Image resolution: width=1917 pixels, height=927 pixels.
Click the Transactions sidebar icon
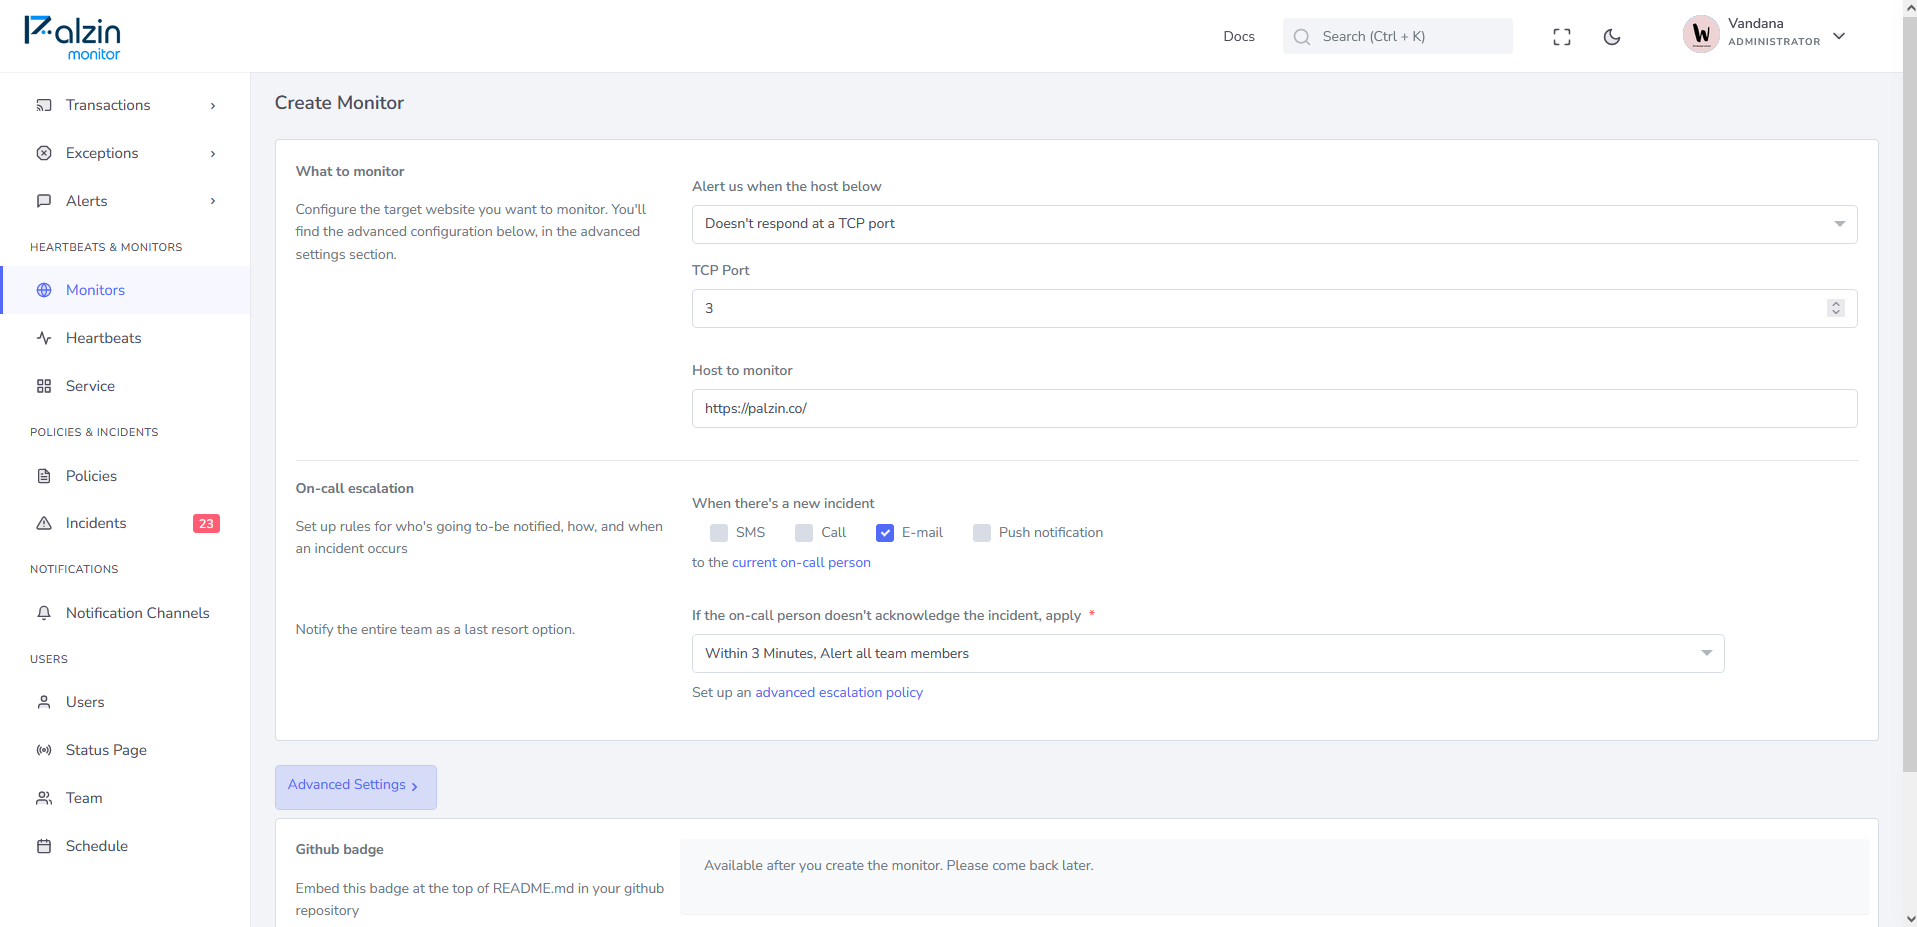44,105
